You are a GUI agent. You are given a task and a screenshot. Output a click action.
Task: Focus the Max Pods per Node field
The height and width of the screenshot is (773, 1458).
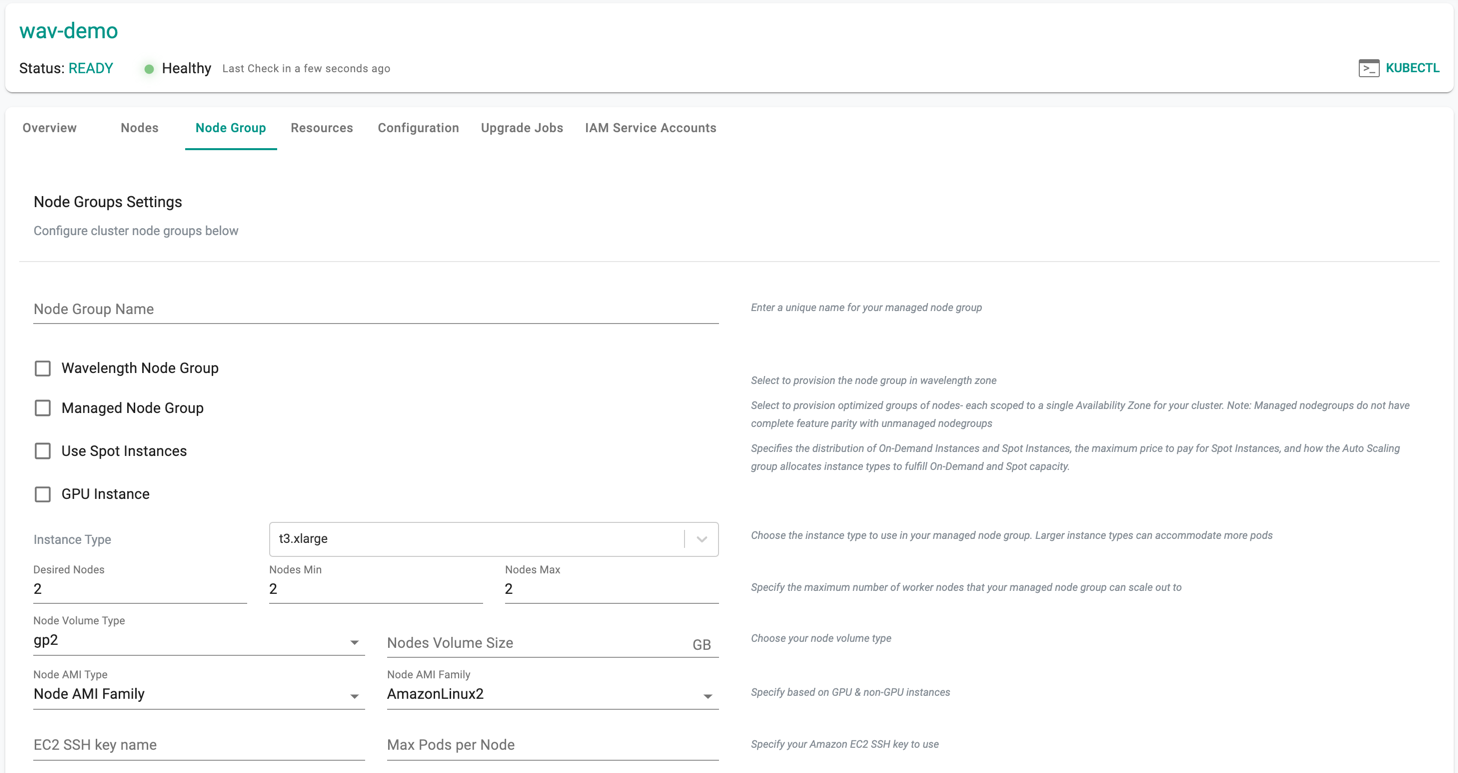tap(553, 745)
